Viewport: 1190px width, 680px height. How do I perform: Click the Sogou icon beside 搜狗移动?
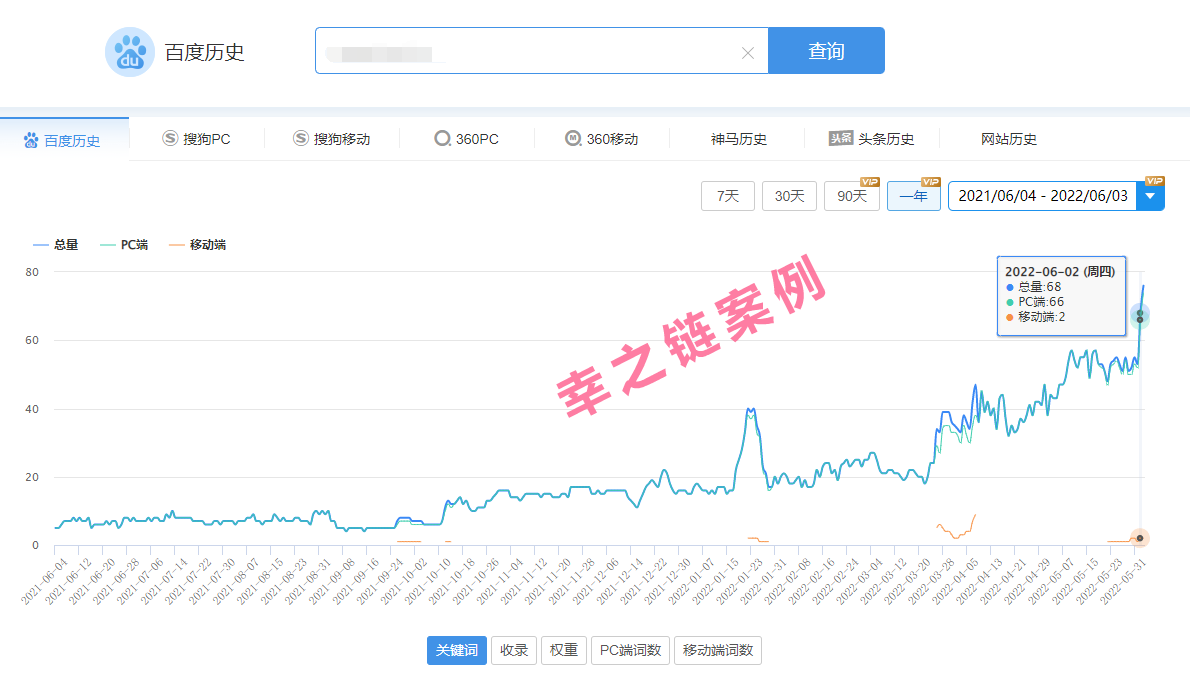click(301, 138)
